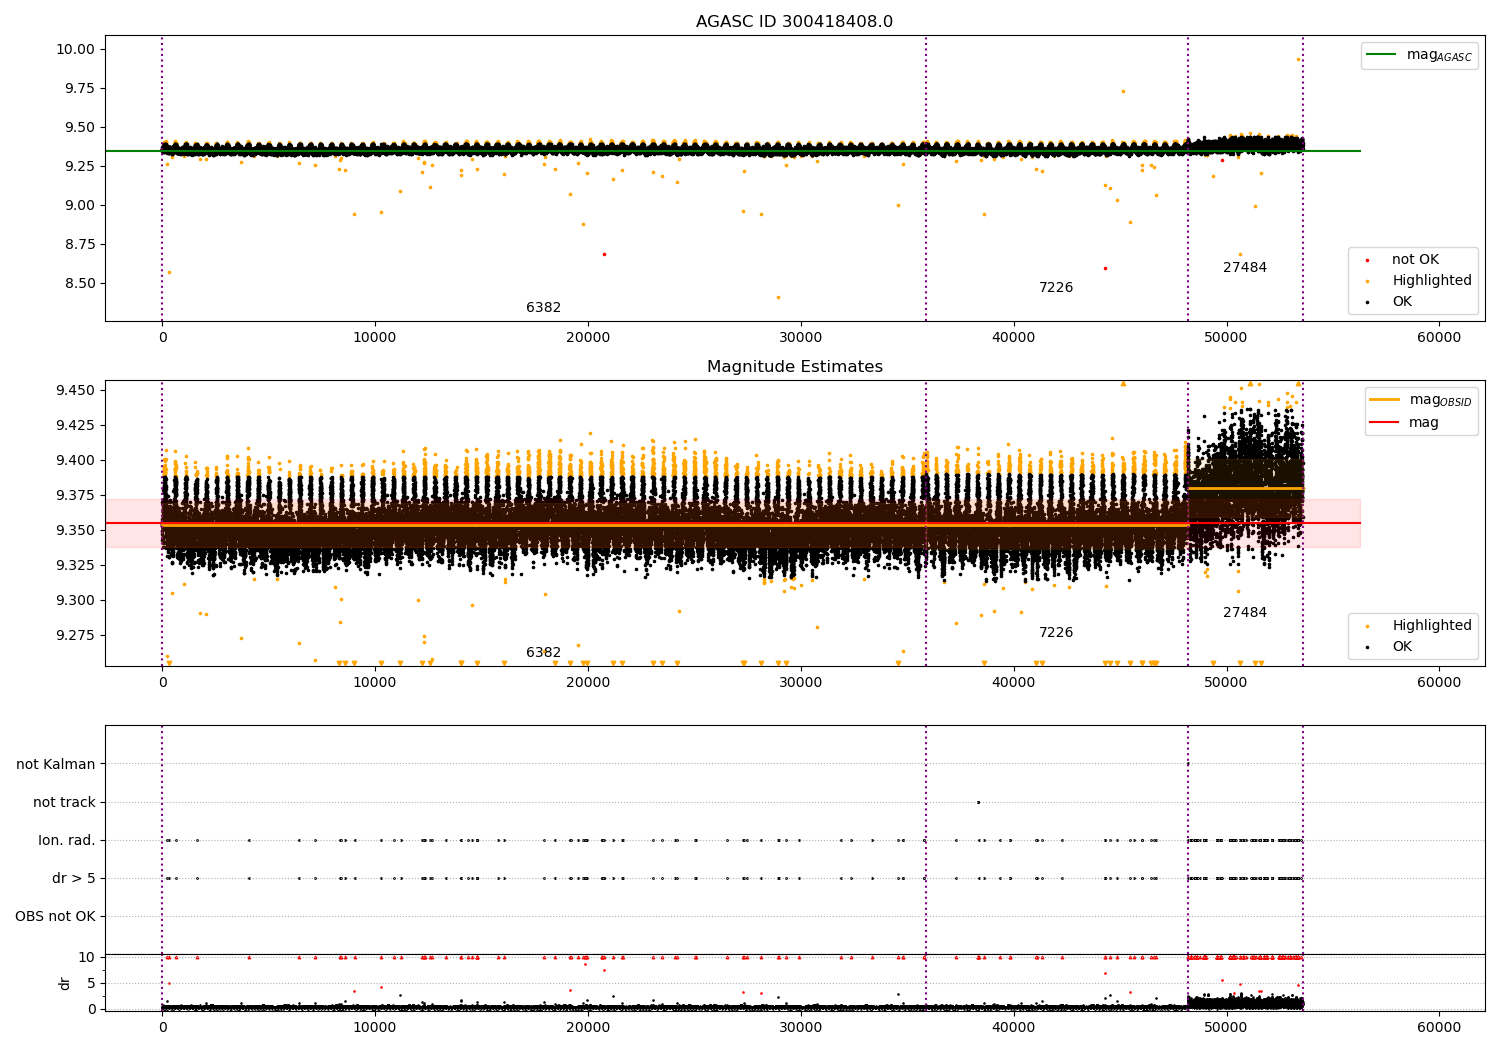Click the rotated "dr" y-axis label
This screenshot has width=1500, height=1050.
point(65,983)
